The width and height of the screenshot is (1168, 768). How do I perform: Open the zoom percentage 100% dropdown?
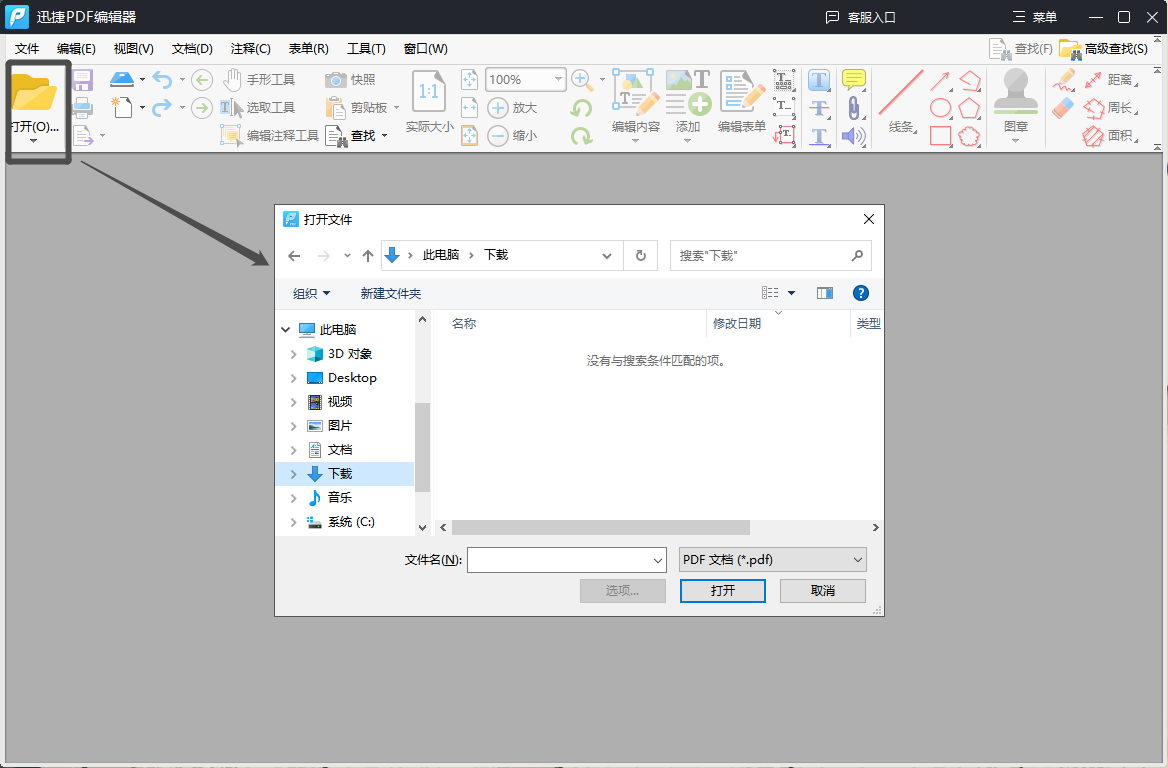[x=558, y=79]
